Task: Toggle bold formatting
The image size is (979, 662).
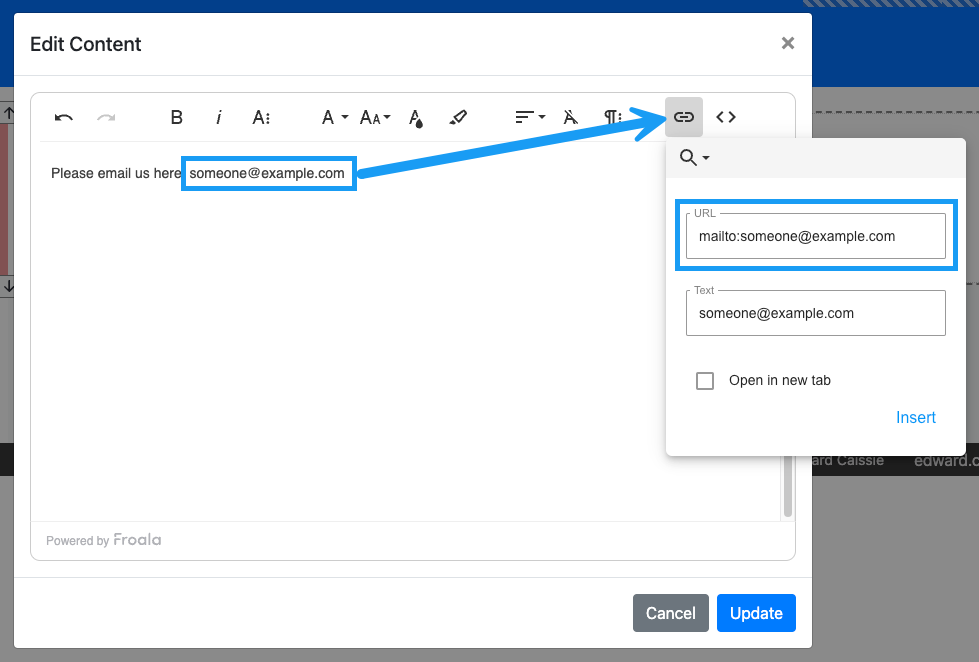Action: [x=177, y=117]
